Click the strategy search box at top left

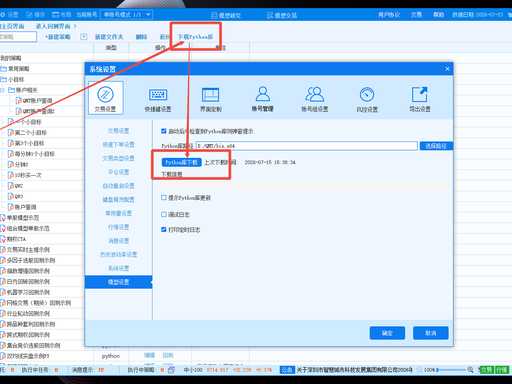18,37
